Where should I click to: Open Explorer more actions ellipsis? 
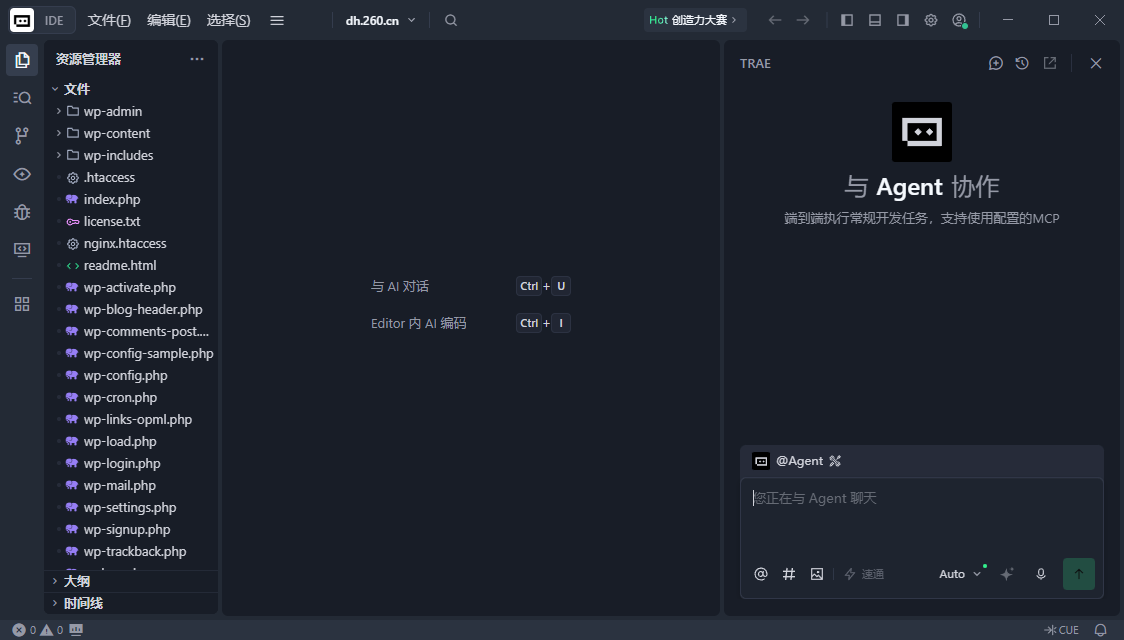pyautogui.click(x=197, y=59)
